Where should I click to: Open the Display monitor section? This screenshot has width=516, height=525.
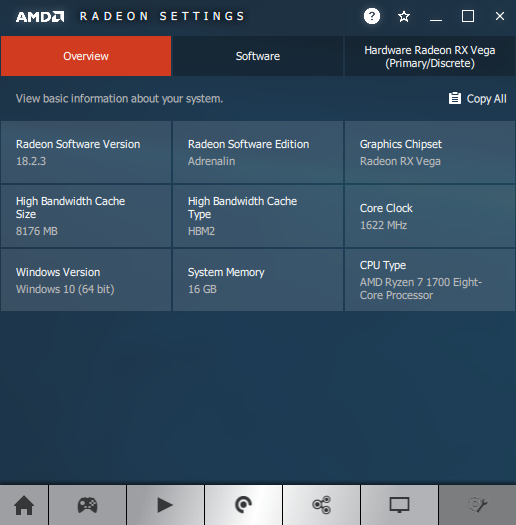click(x=399, y=505)
